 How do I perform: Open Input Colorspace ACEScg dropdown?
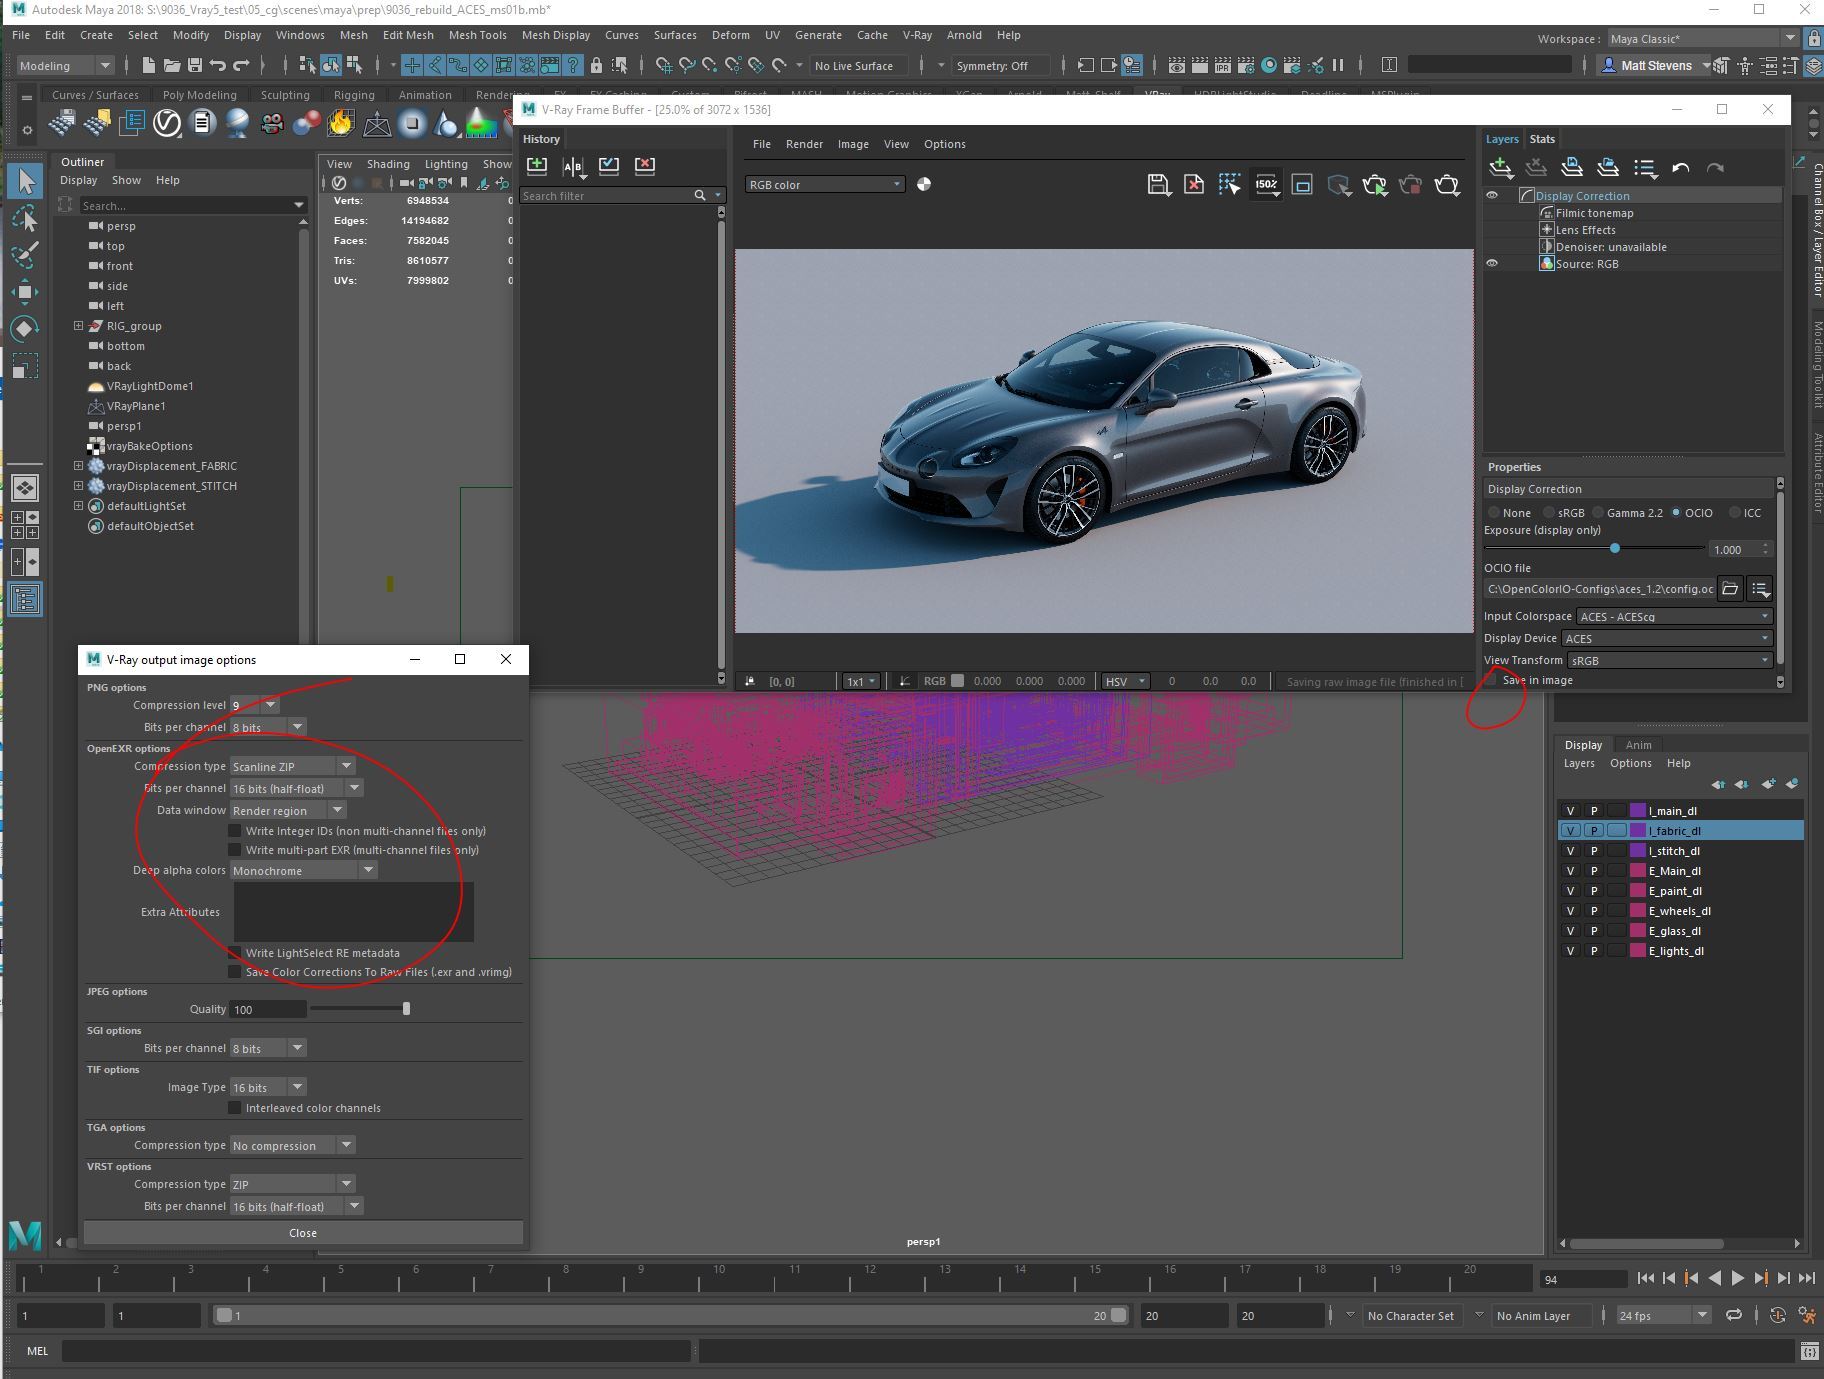coord(1674,617)
